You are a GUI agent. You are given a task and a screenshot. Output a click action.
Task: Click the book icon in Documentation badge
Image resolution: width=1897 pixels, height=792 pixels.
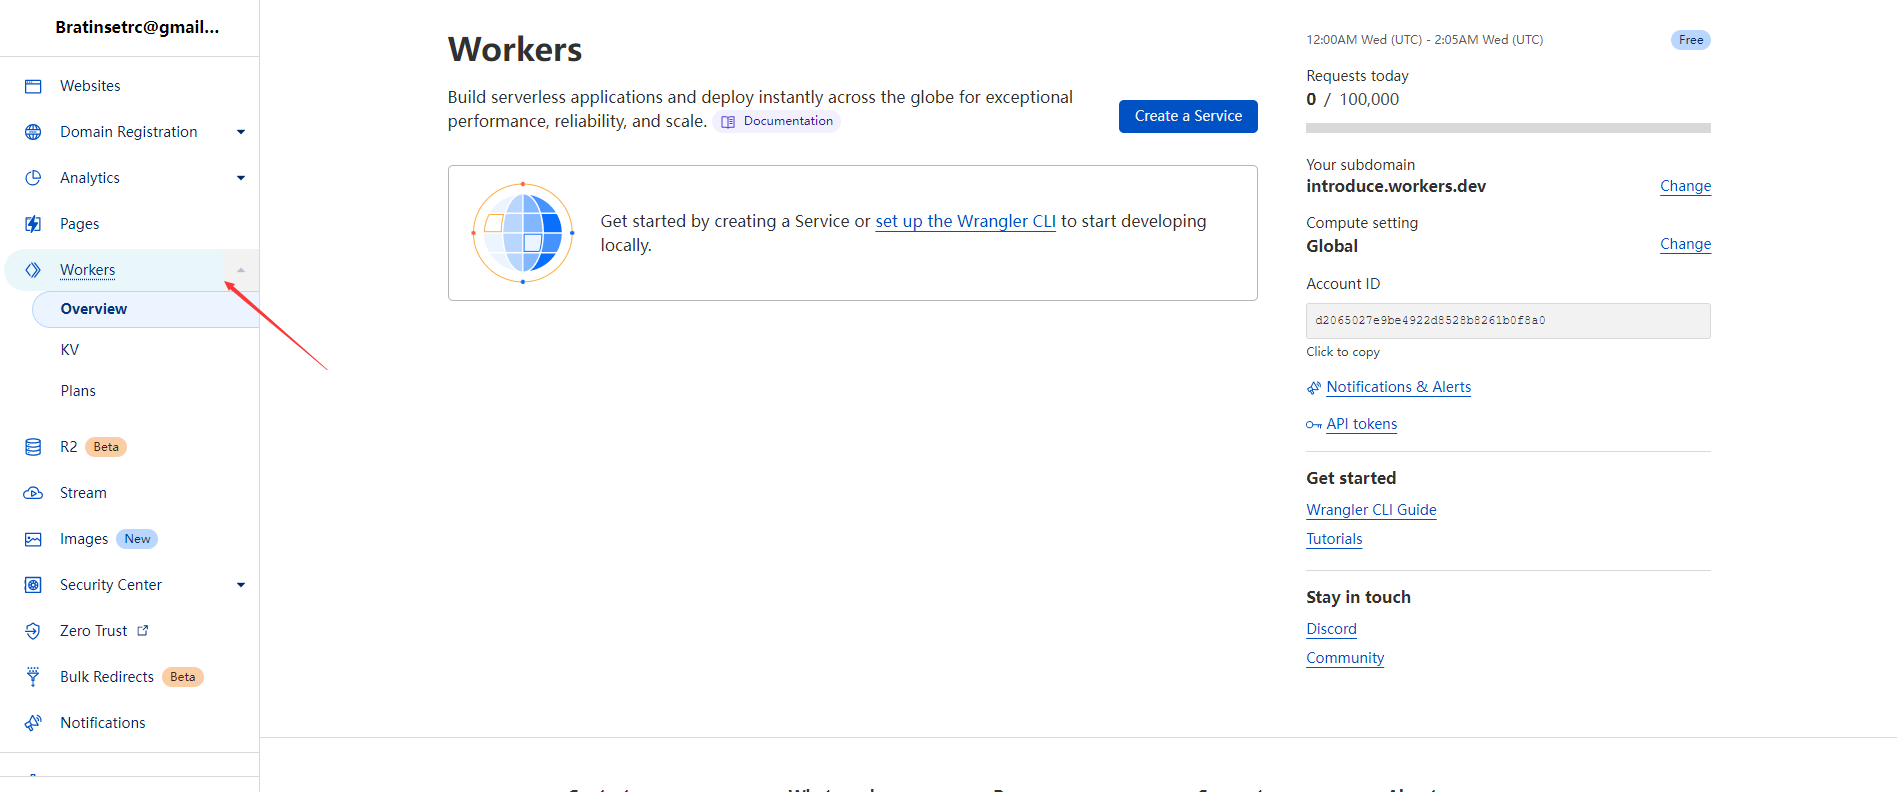728,122
